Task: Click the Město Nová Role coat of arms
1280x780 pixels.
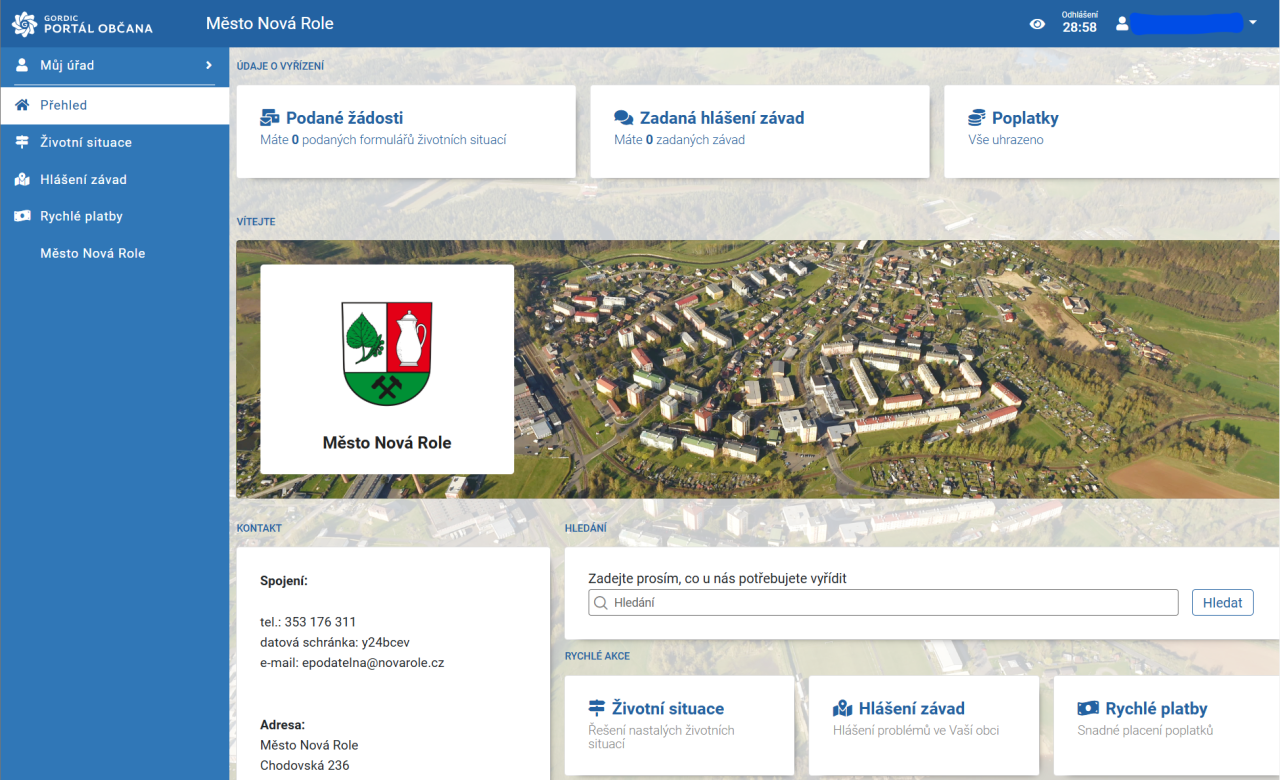Action: [x=387, y=353]
